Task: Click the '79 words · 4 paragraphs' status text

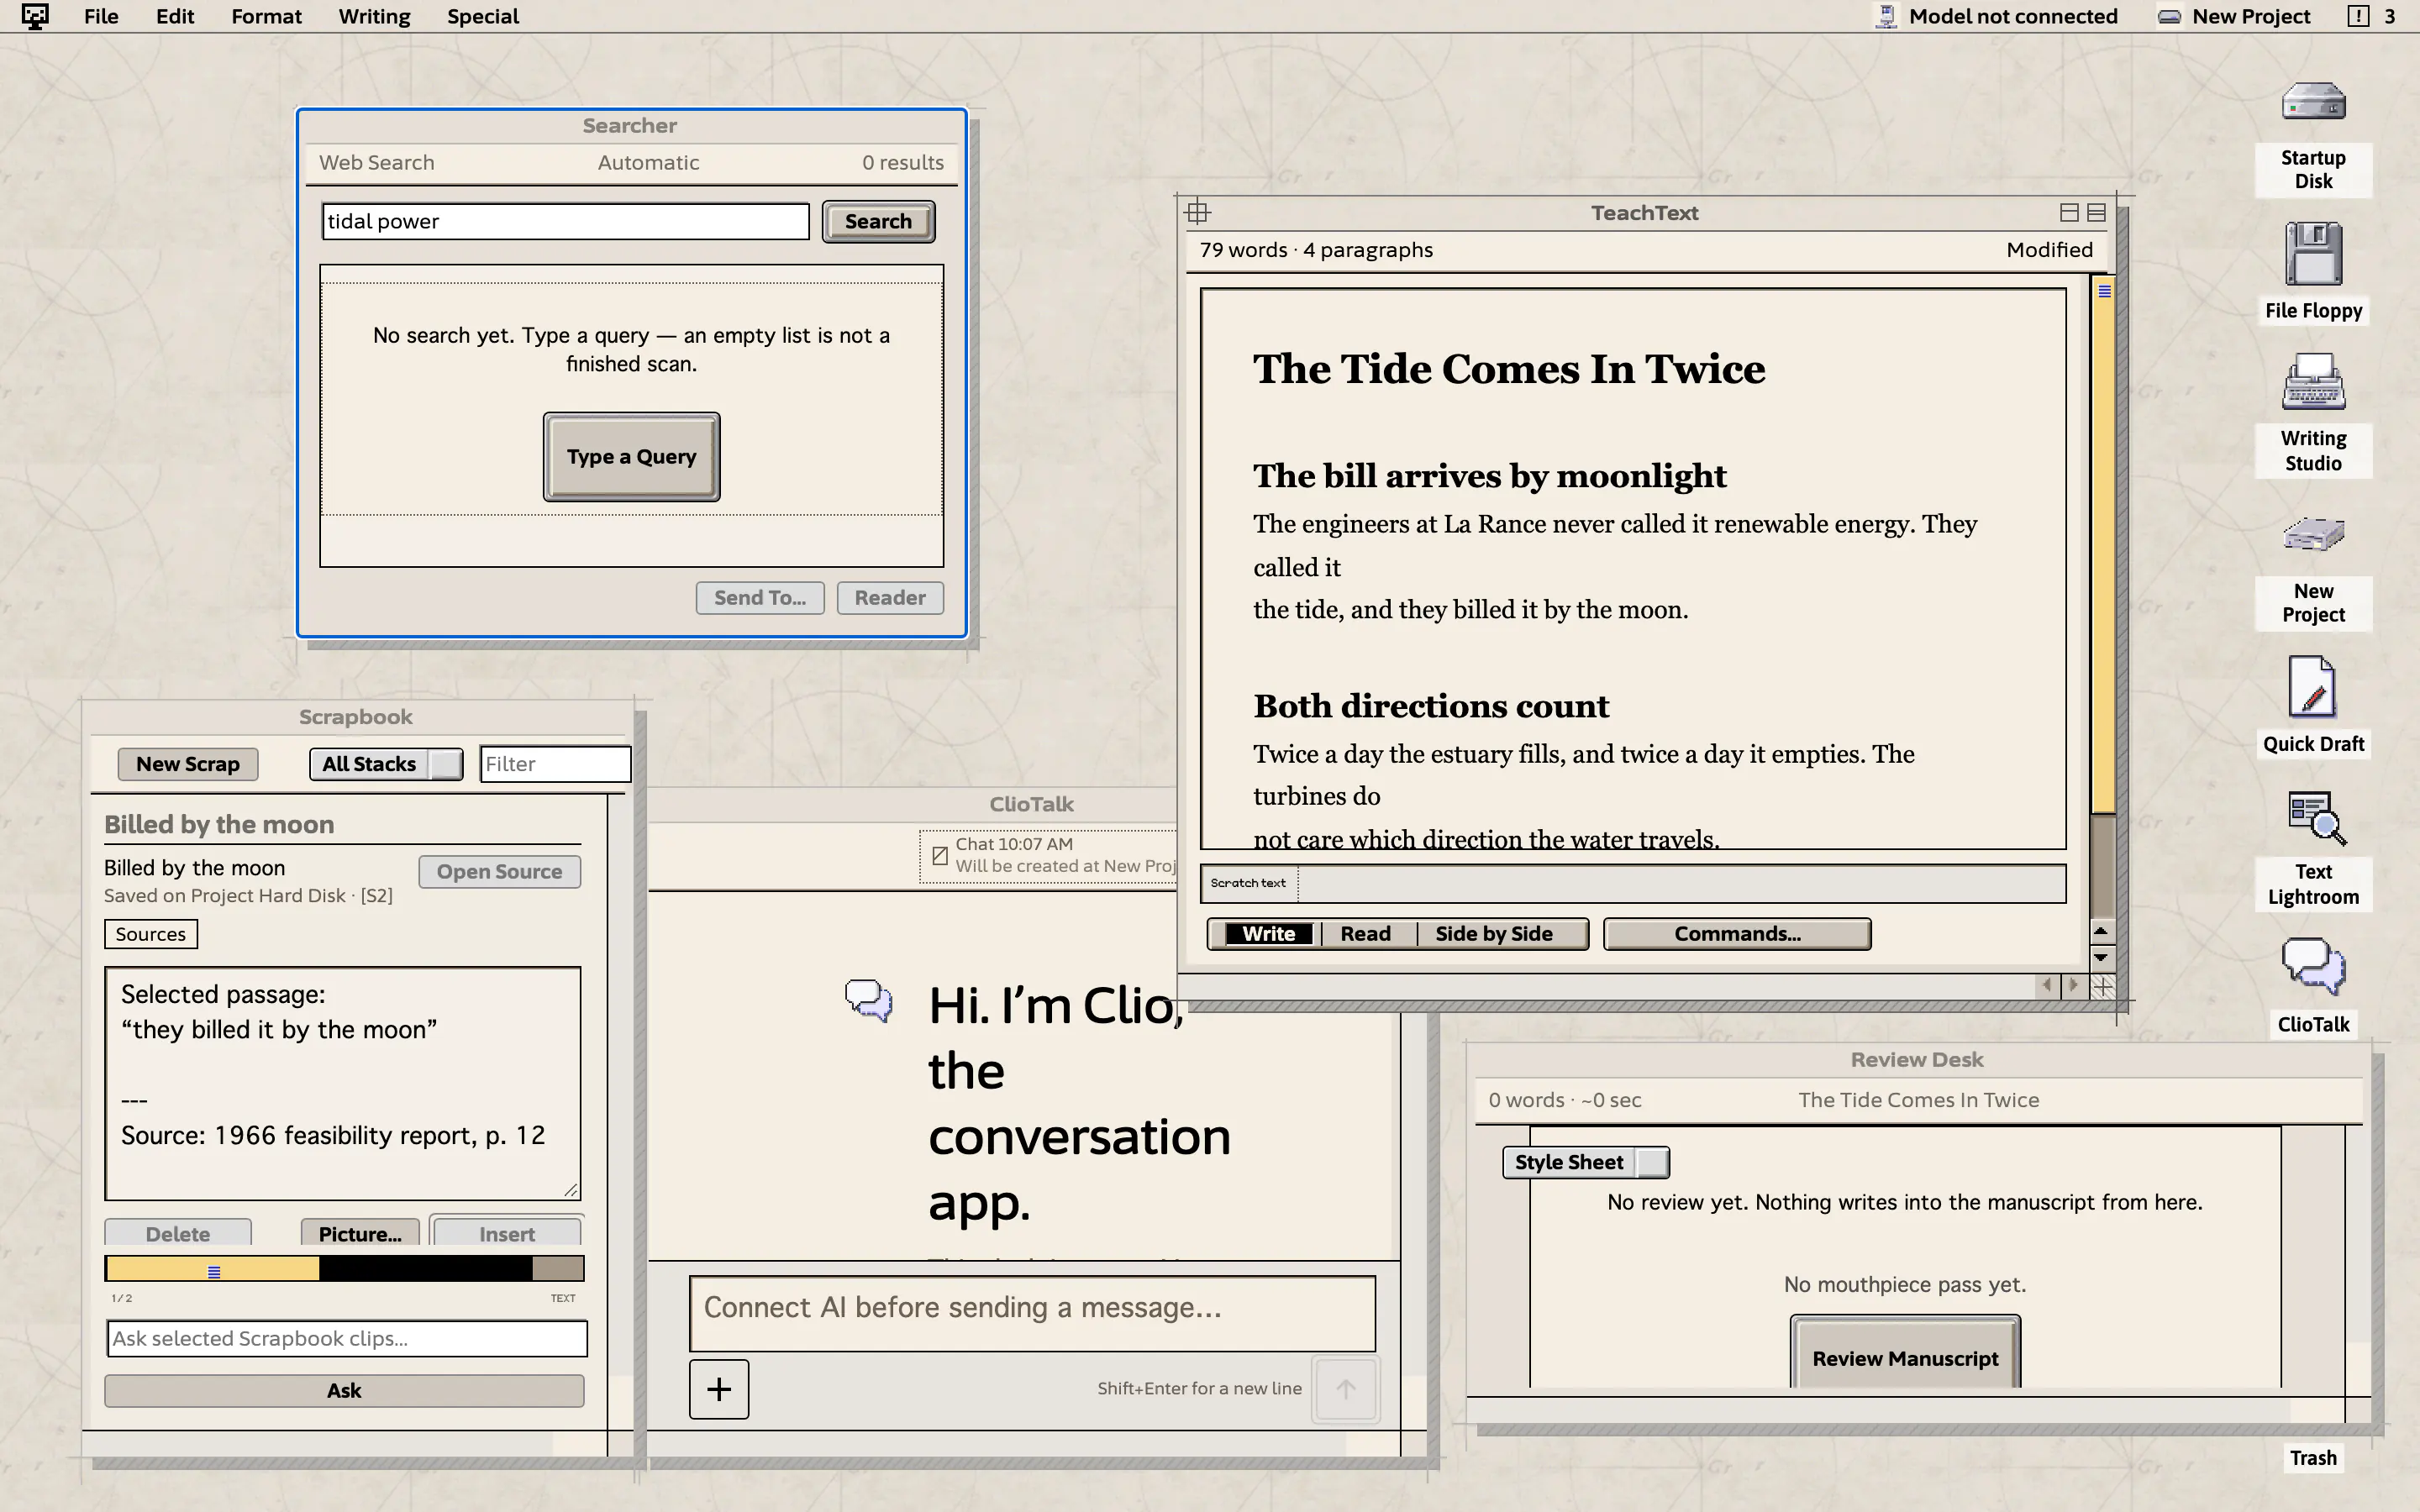Action: (x=1316, y=250)
